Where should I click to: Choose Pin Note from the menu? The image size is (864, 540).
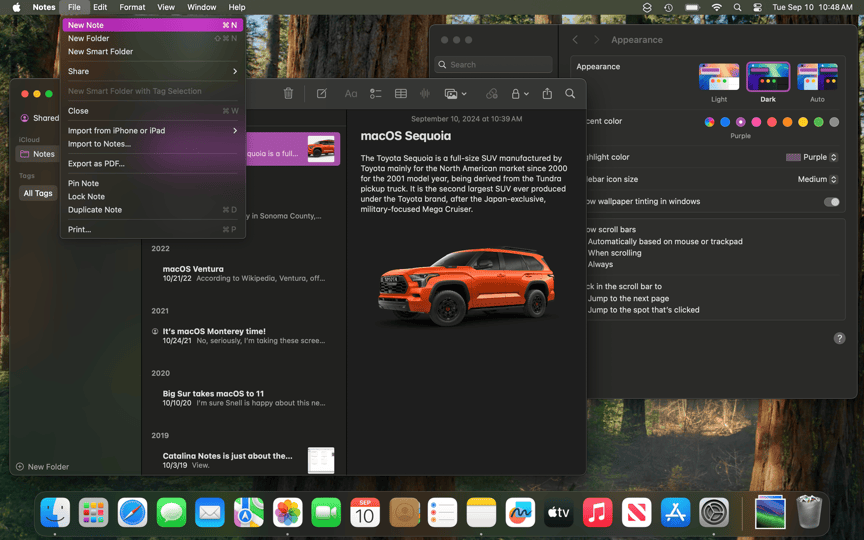coord(153,183)
